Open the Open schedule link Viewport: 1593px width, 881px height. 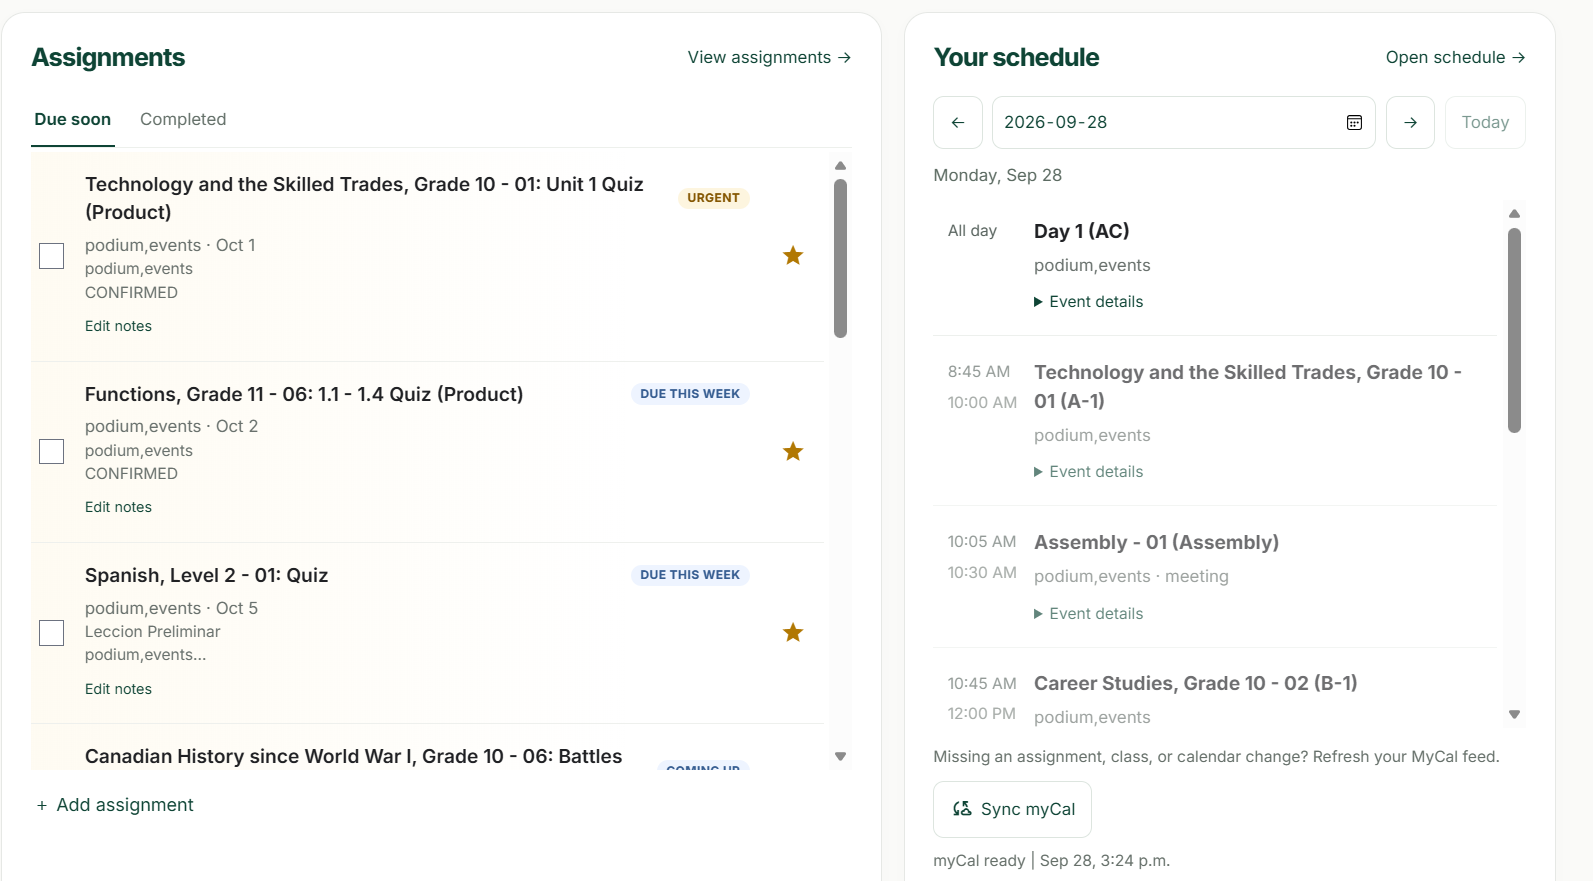click(1455, 57)
